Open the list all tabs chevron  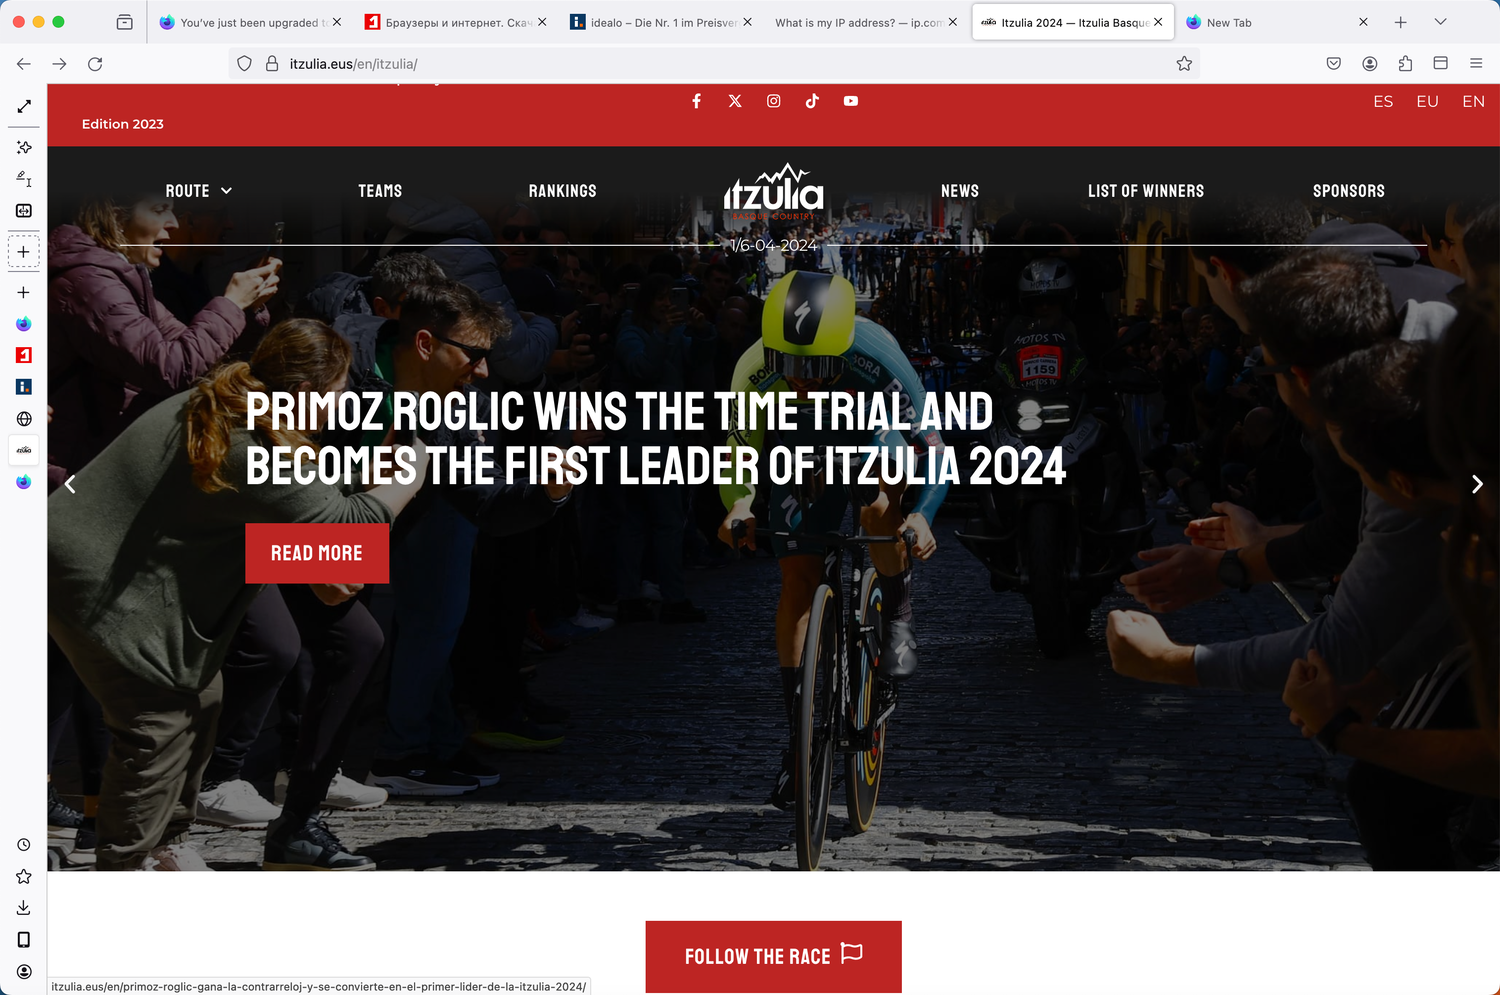coord(1440,22)
